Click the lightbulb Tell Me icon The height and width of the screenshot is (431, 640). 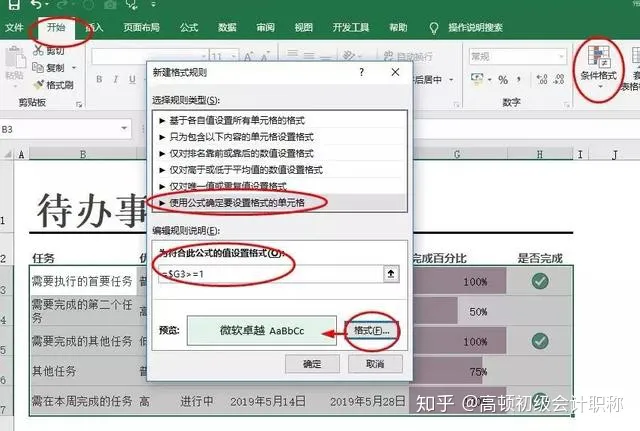433,28
